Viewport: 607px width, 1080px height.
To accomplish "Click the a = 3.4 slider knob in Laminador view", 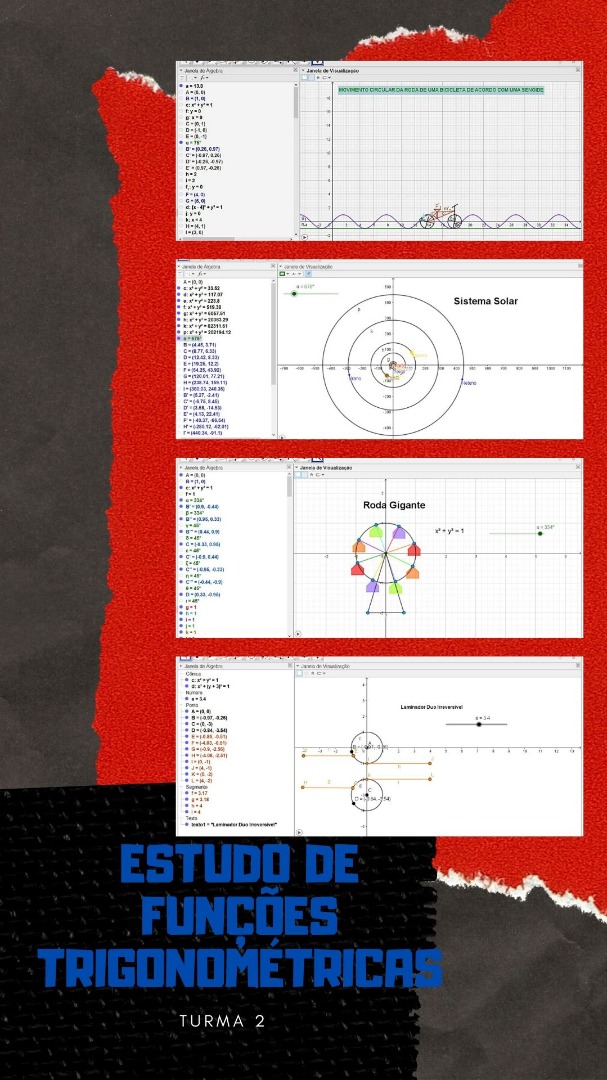I will coord(479,723).
